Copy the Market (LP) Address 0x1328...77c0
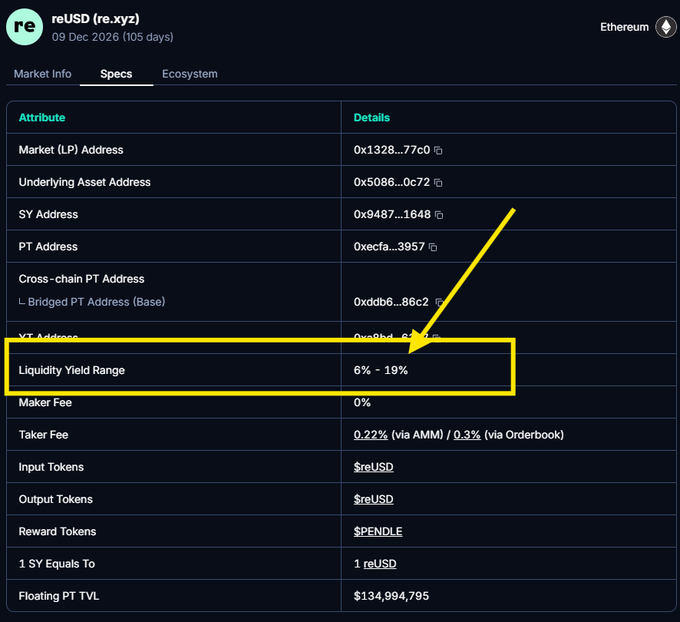The image size is (680, 622). coord(438,151)
